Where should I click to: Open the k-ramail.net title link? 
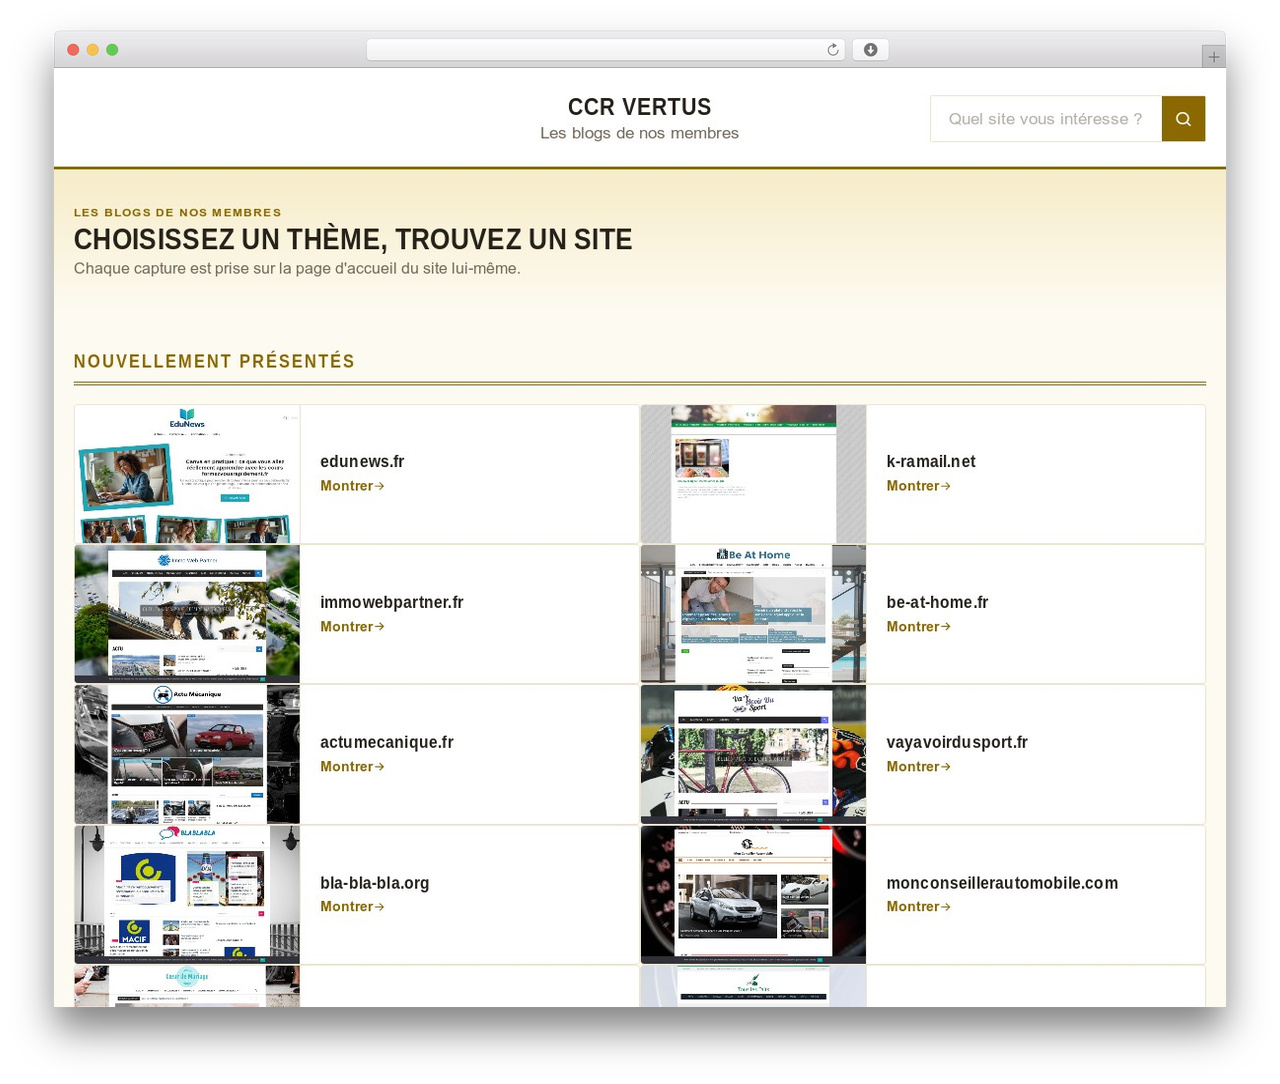click(931, 461)
